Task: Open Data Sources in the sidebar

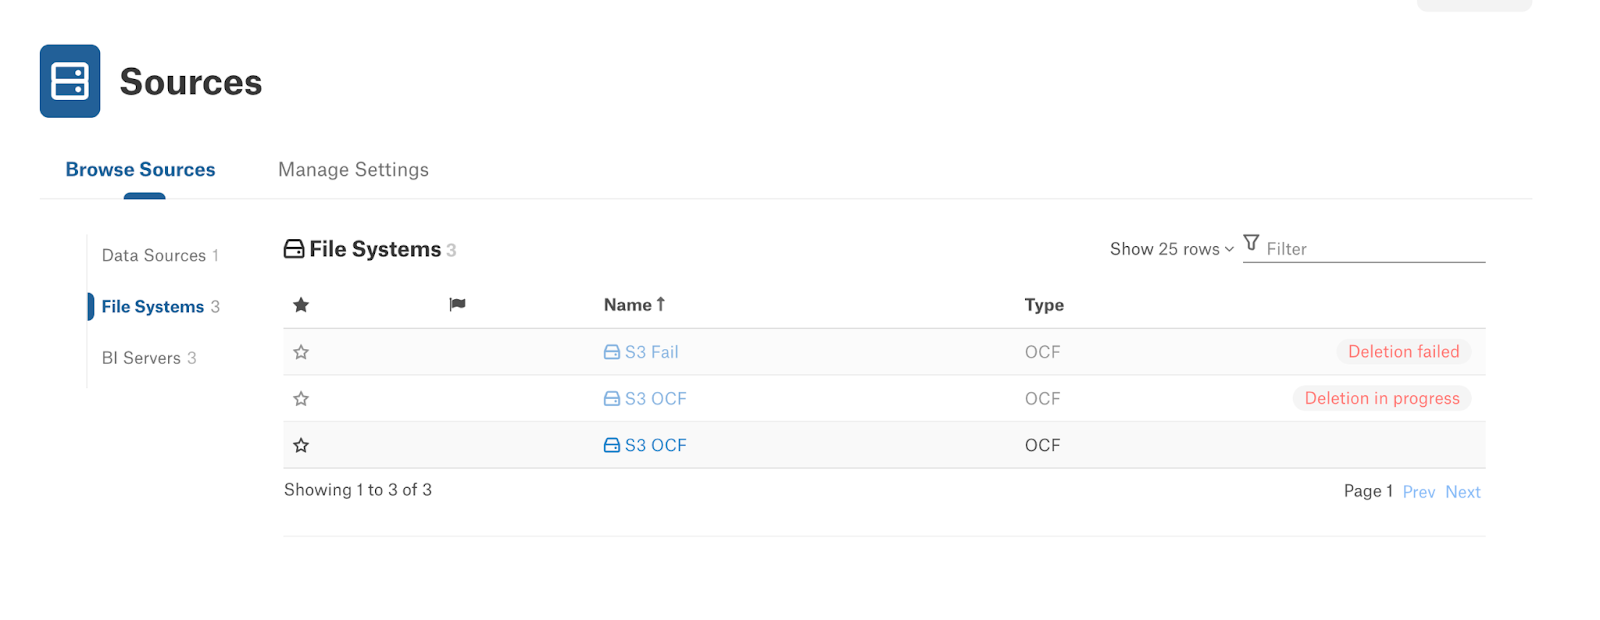Action: pyautogui.click(x=160, y=256)
